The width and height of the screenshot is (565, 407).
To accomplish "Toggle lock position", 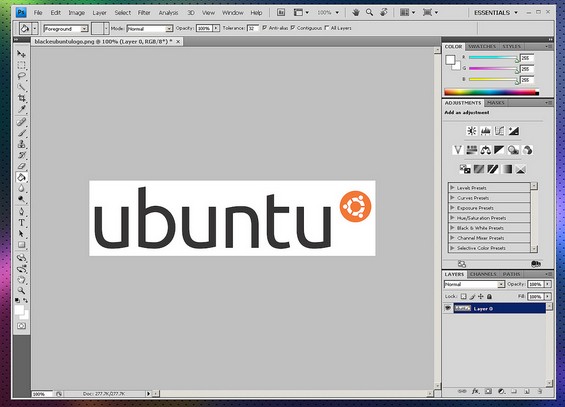I will (x=481, y=296).
